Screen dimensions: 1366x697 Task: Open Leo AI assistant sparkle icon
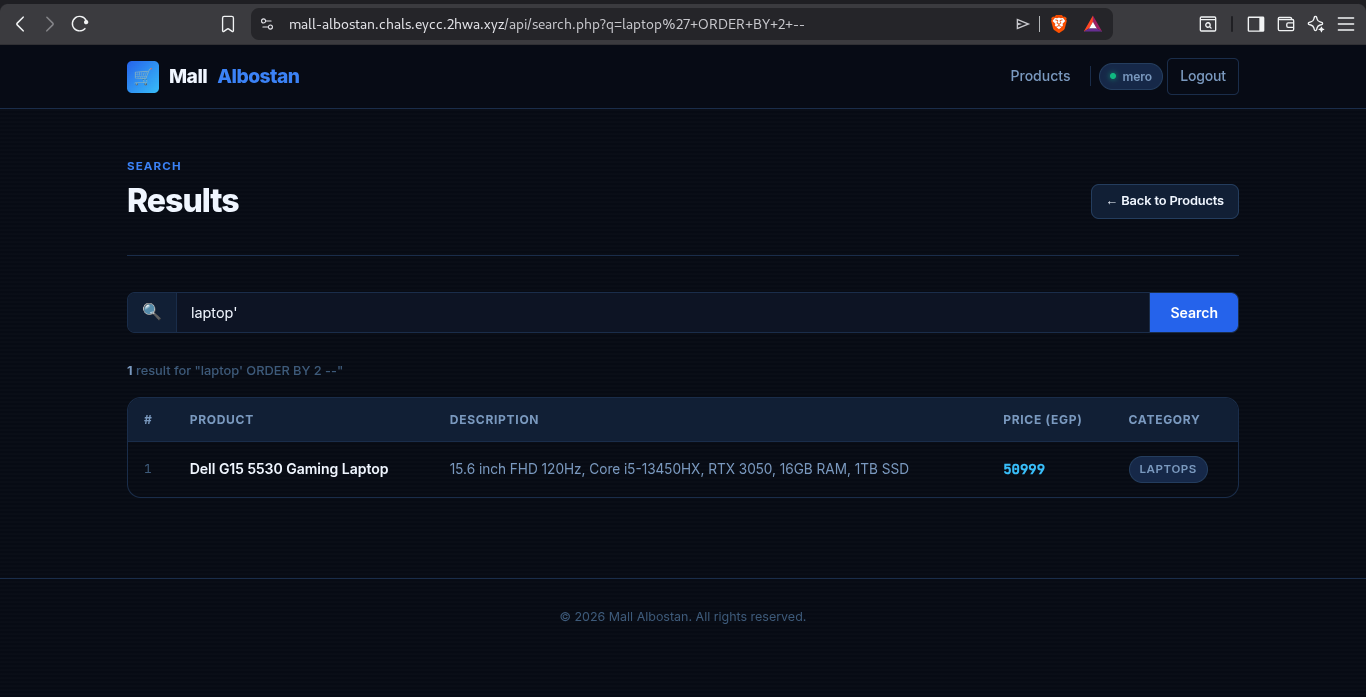point(1316,24)
